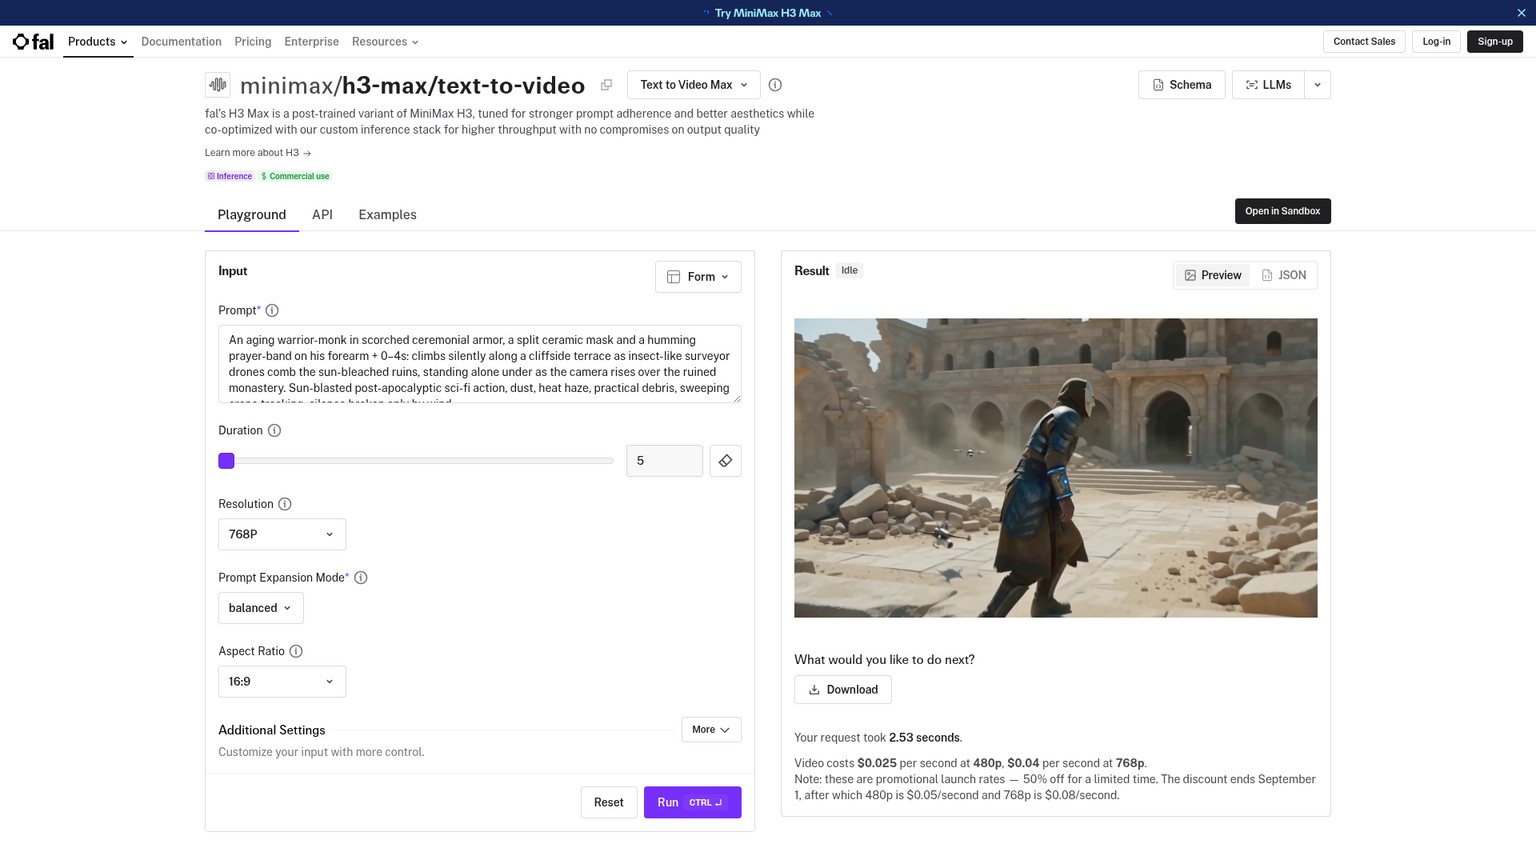Follow the Learn more about H3 link
Screen dimensions: 1536x864
(258, 153)
